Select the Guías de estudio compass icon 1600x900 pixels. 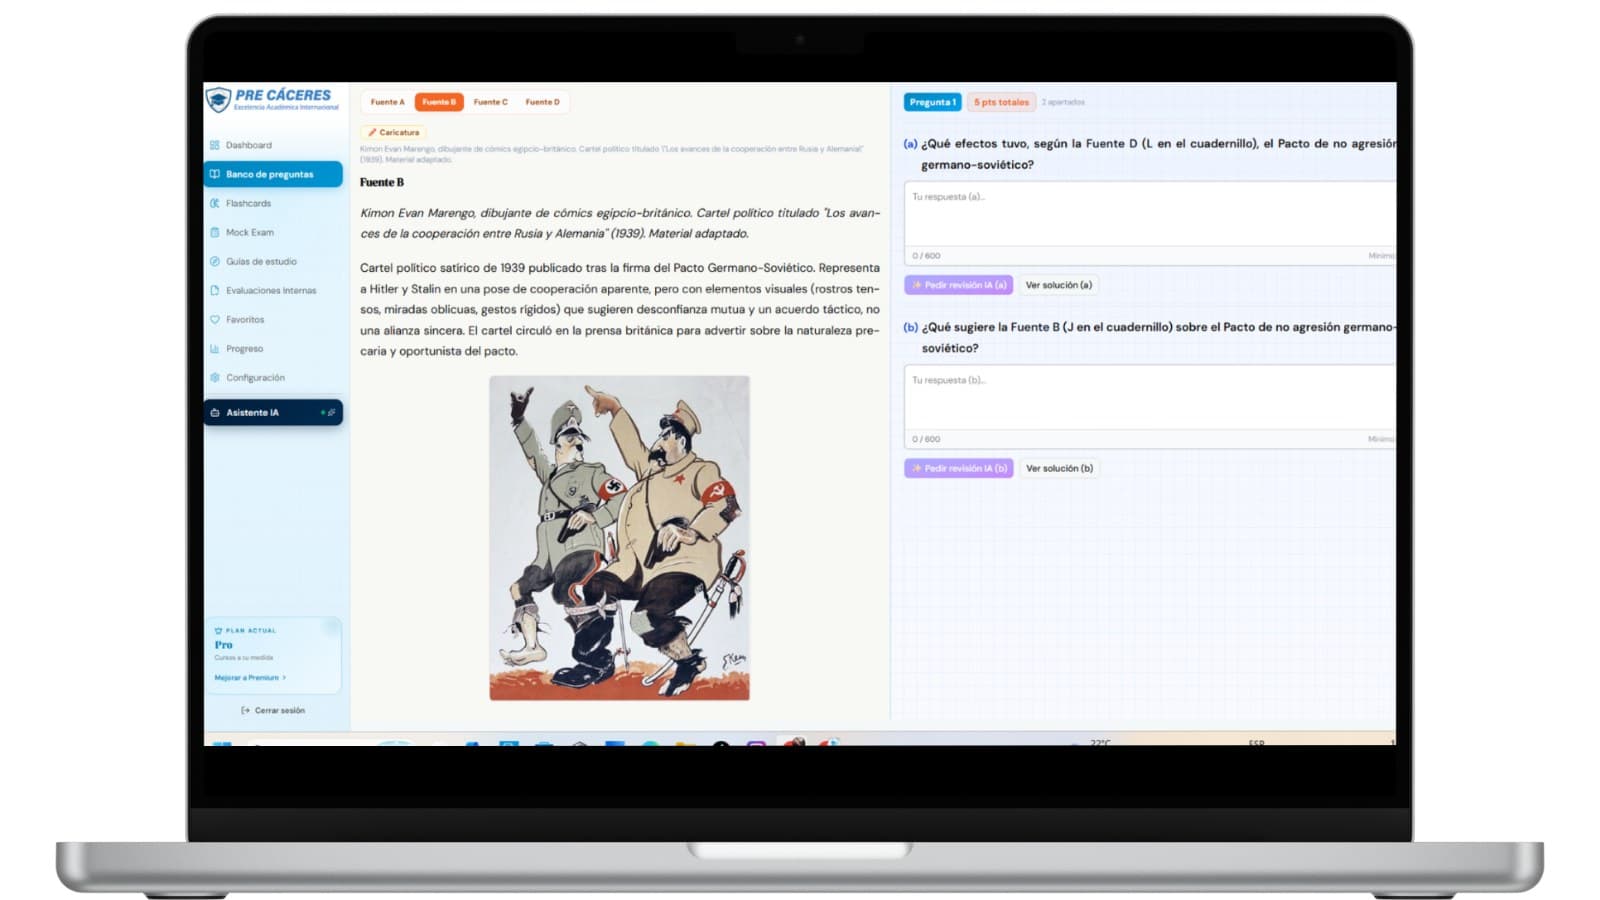tap(215, 261)
